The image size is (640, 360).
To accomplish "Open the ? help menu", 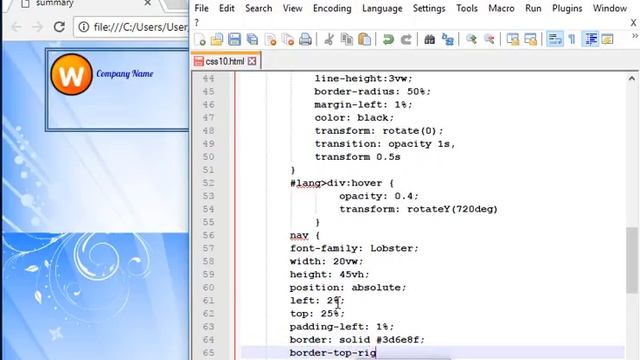I will (x=197, y=23).
